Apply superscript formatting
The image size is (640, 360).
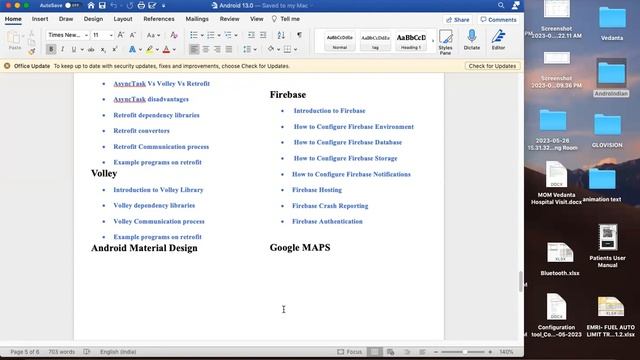point(115,50)
